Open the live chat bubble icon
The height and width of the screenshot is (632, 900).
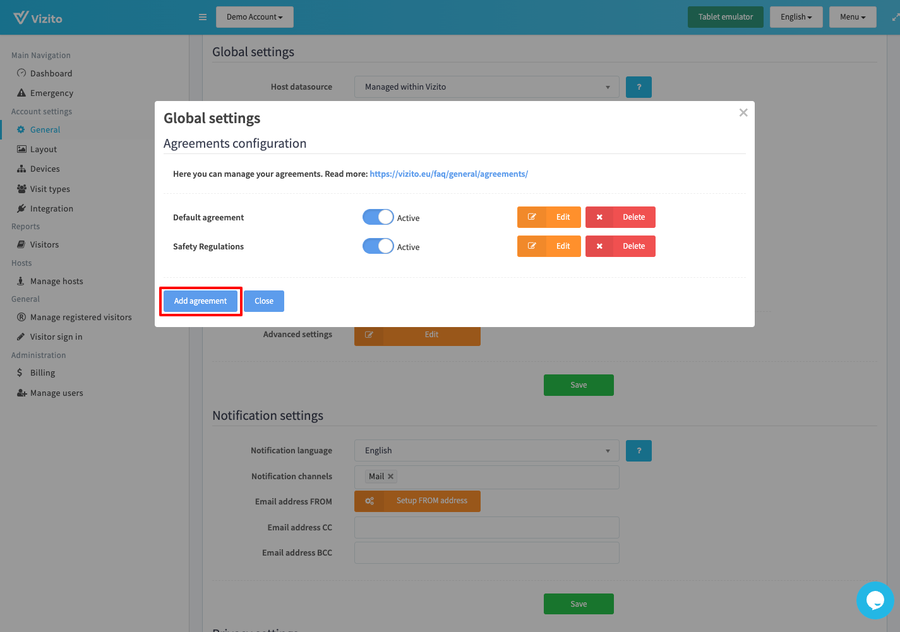875,600
